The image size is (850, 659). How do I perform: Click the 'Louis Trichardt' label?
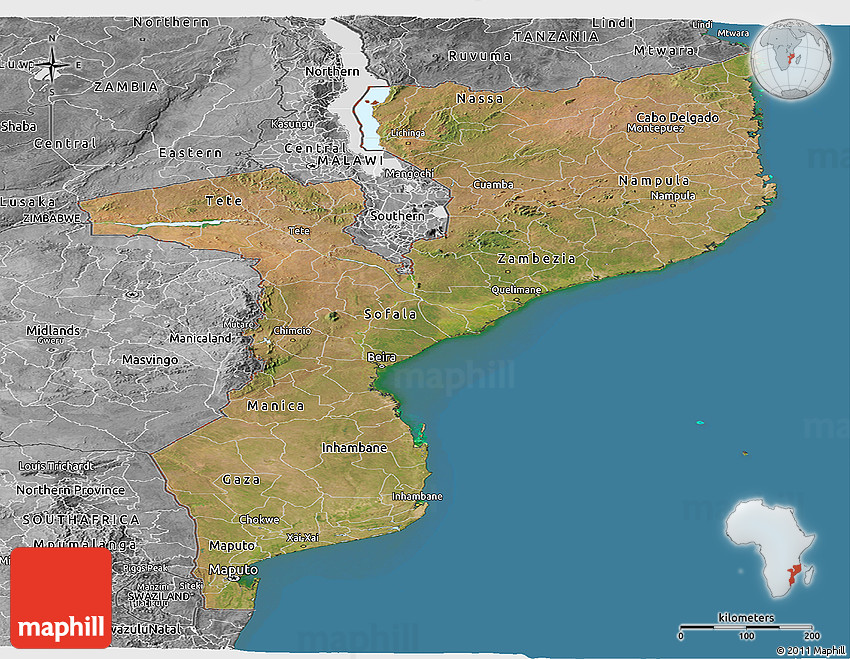coord(56,466)
